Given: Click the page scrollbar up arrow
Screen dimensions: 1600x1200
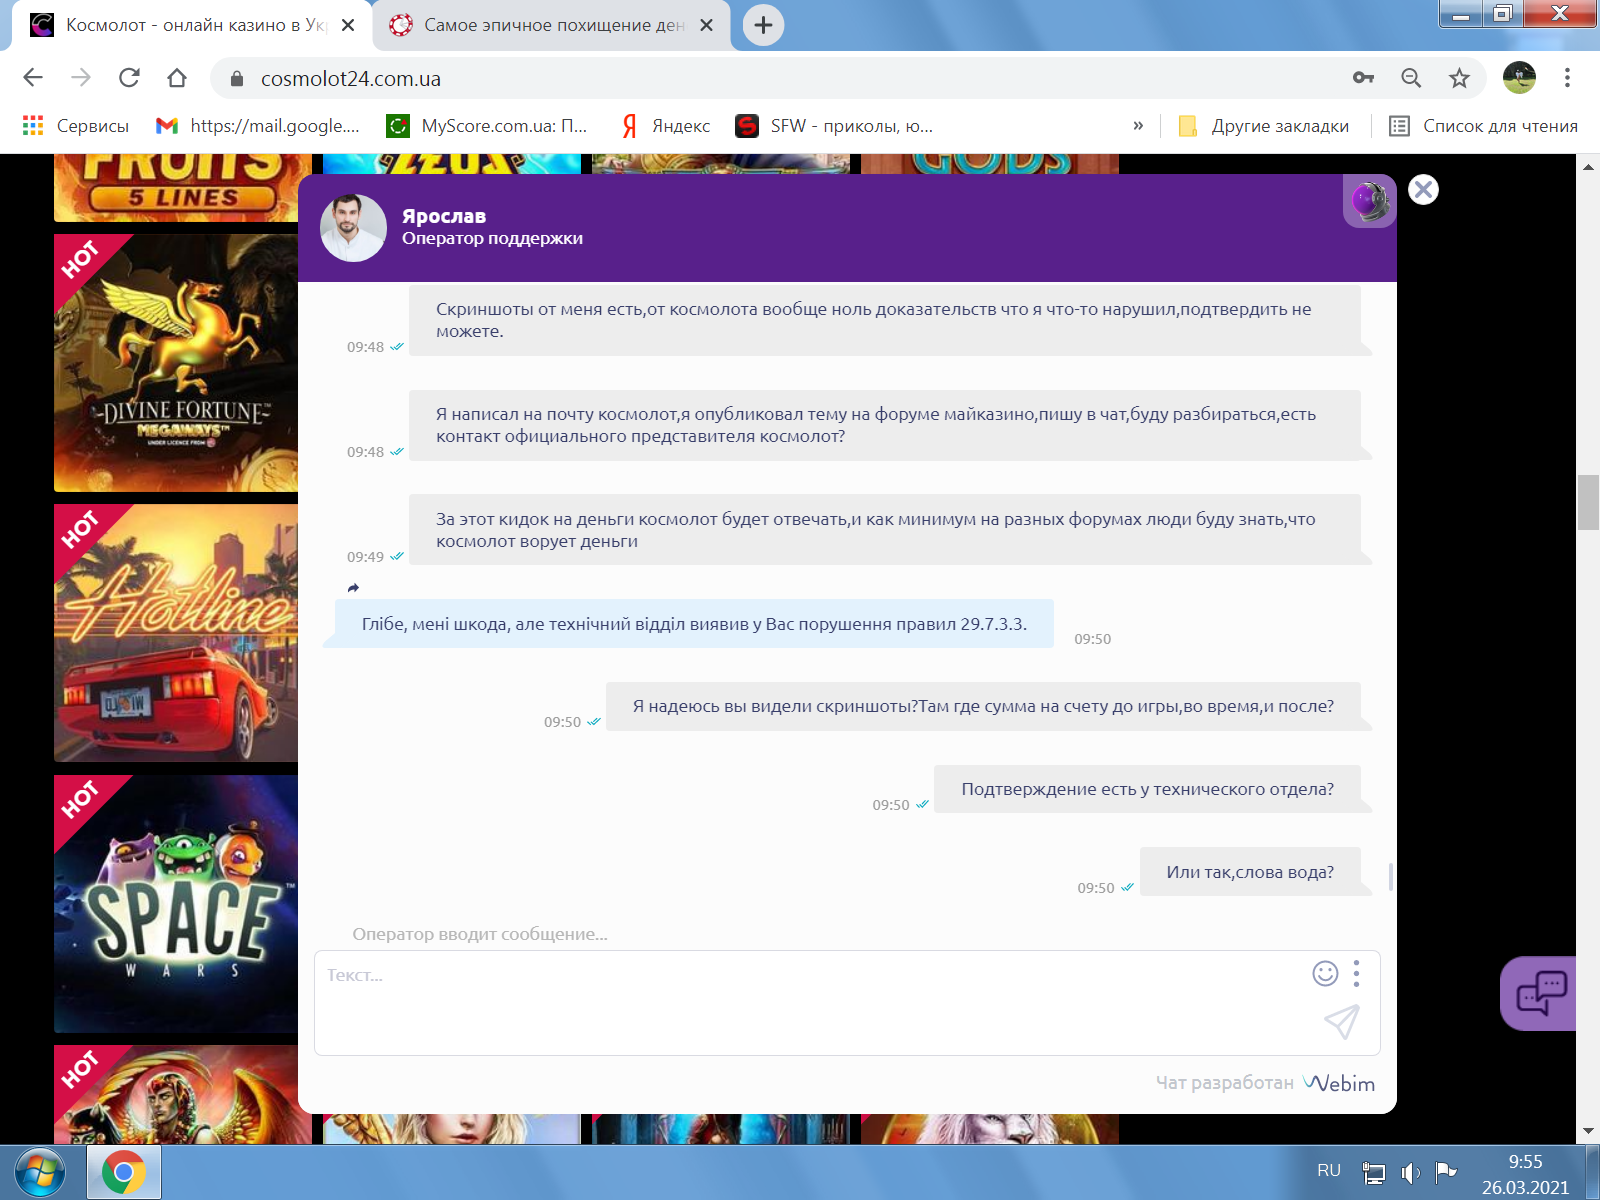Looking at the screenshot, I should (1588, 166).
